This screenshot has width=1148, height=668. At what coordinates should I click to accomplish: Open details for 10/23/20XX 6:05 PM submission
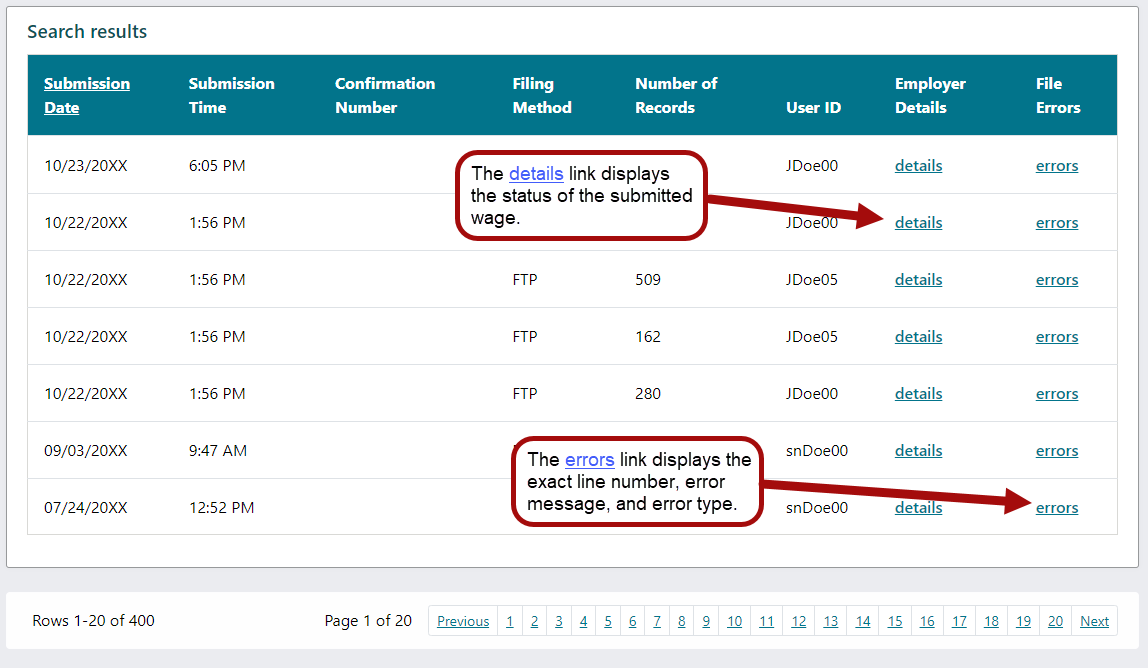pyautogui.click(x=918, y=166)
